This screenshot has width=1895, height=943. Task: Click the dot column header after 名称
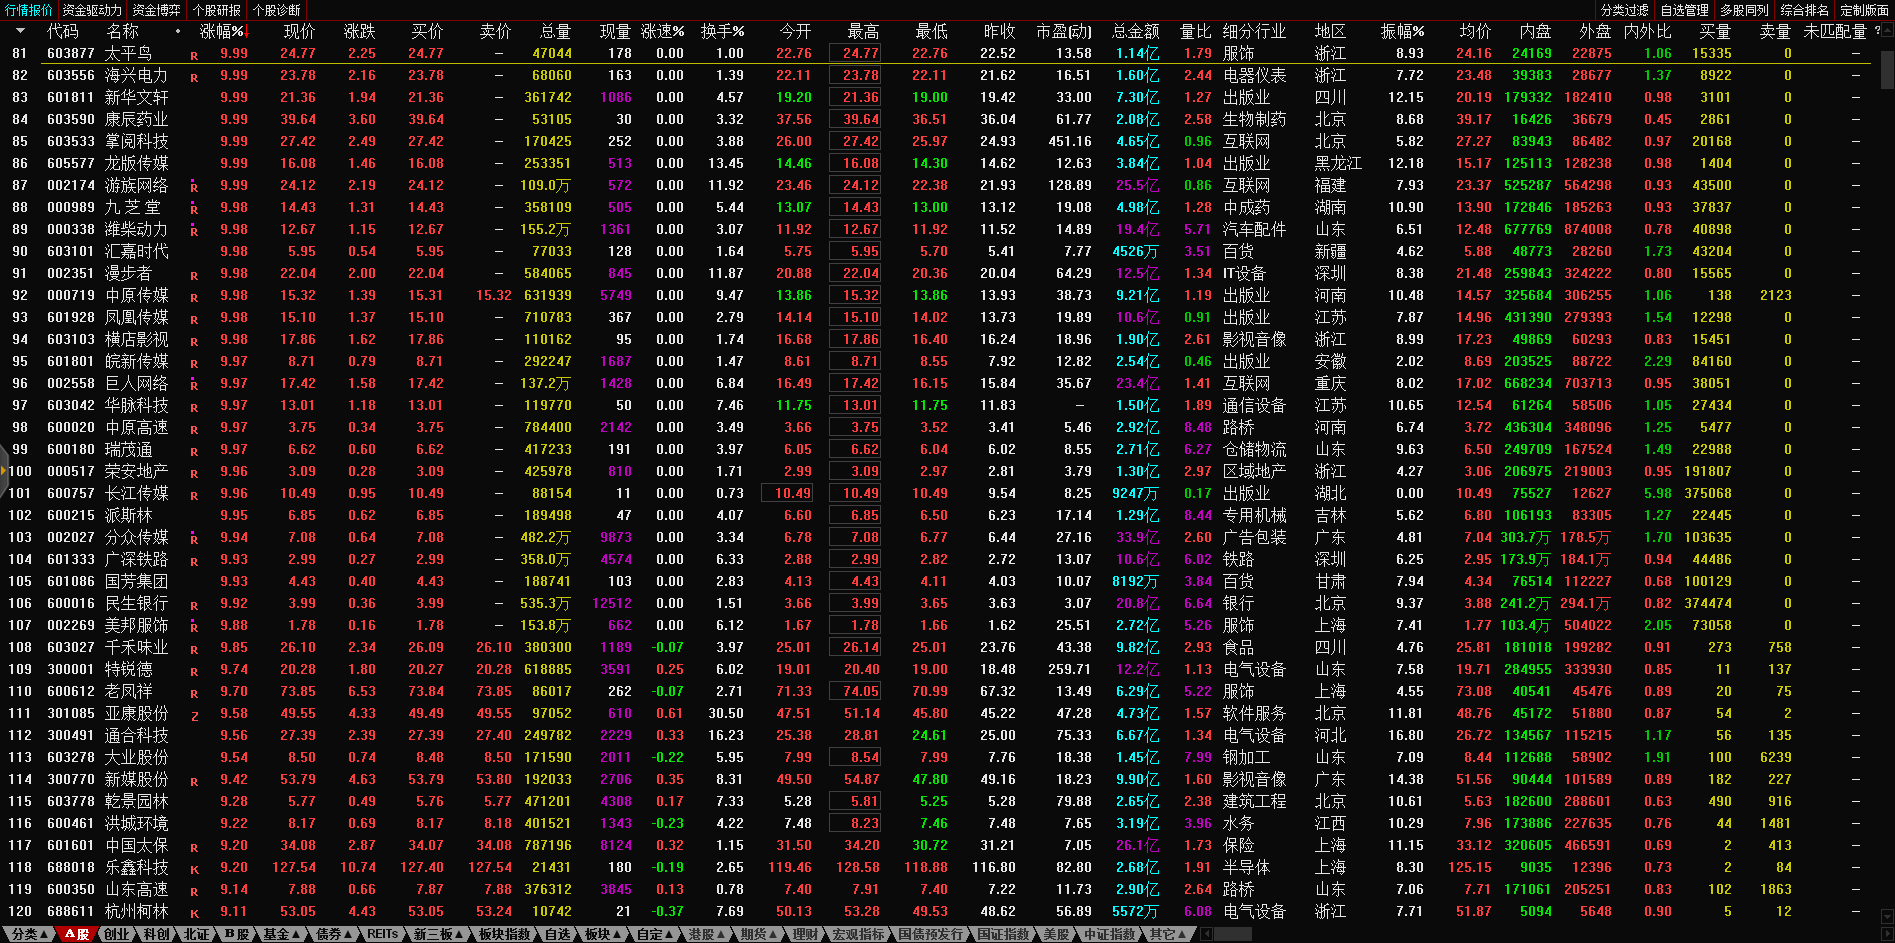pyautogui.click(x=178, y=31)
